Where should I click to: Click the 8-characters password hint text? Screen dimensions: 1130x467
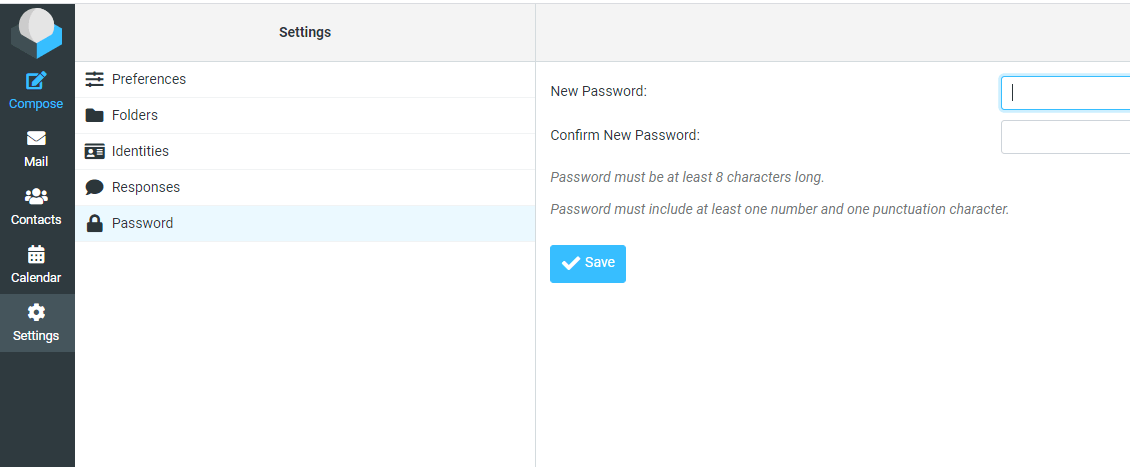tap(687, 177)
